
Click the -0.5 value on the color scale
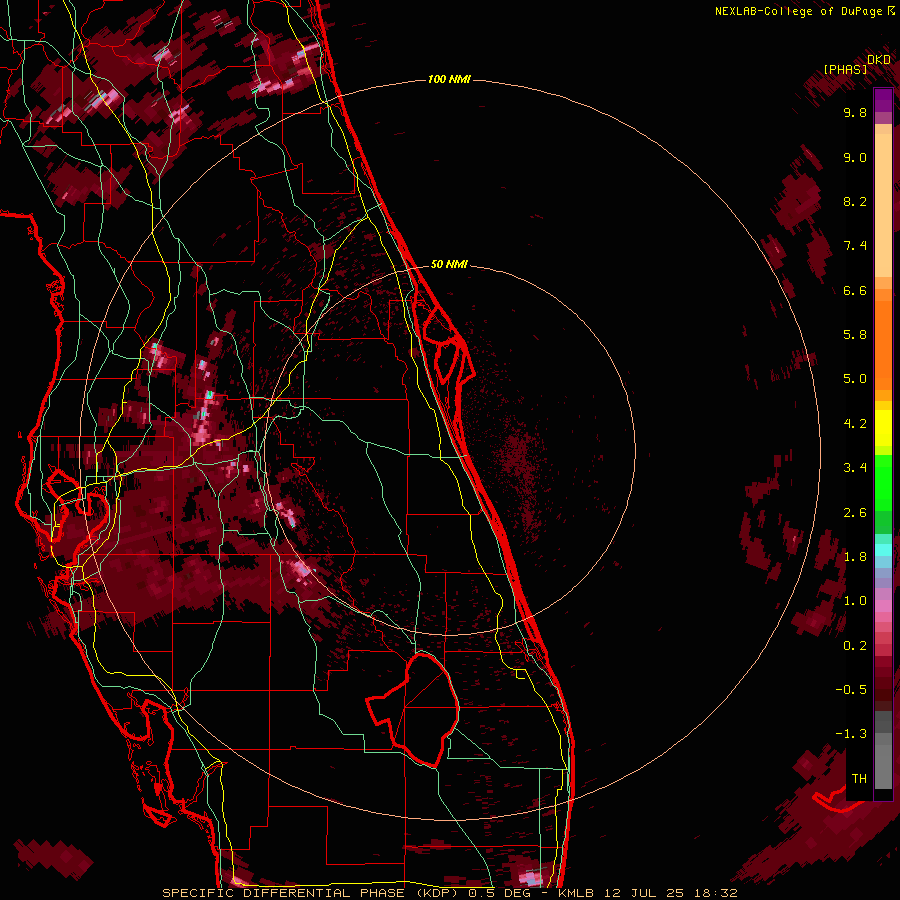(x=851, y=690)
